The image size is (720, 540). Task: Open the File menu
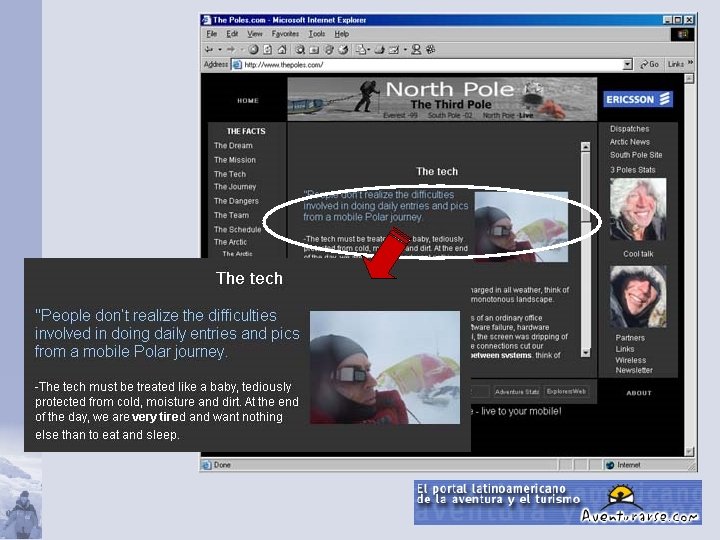[x=212, y=34]
